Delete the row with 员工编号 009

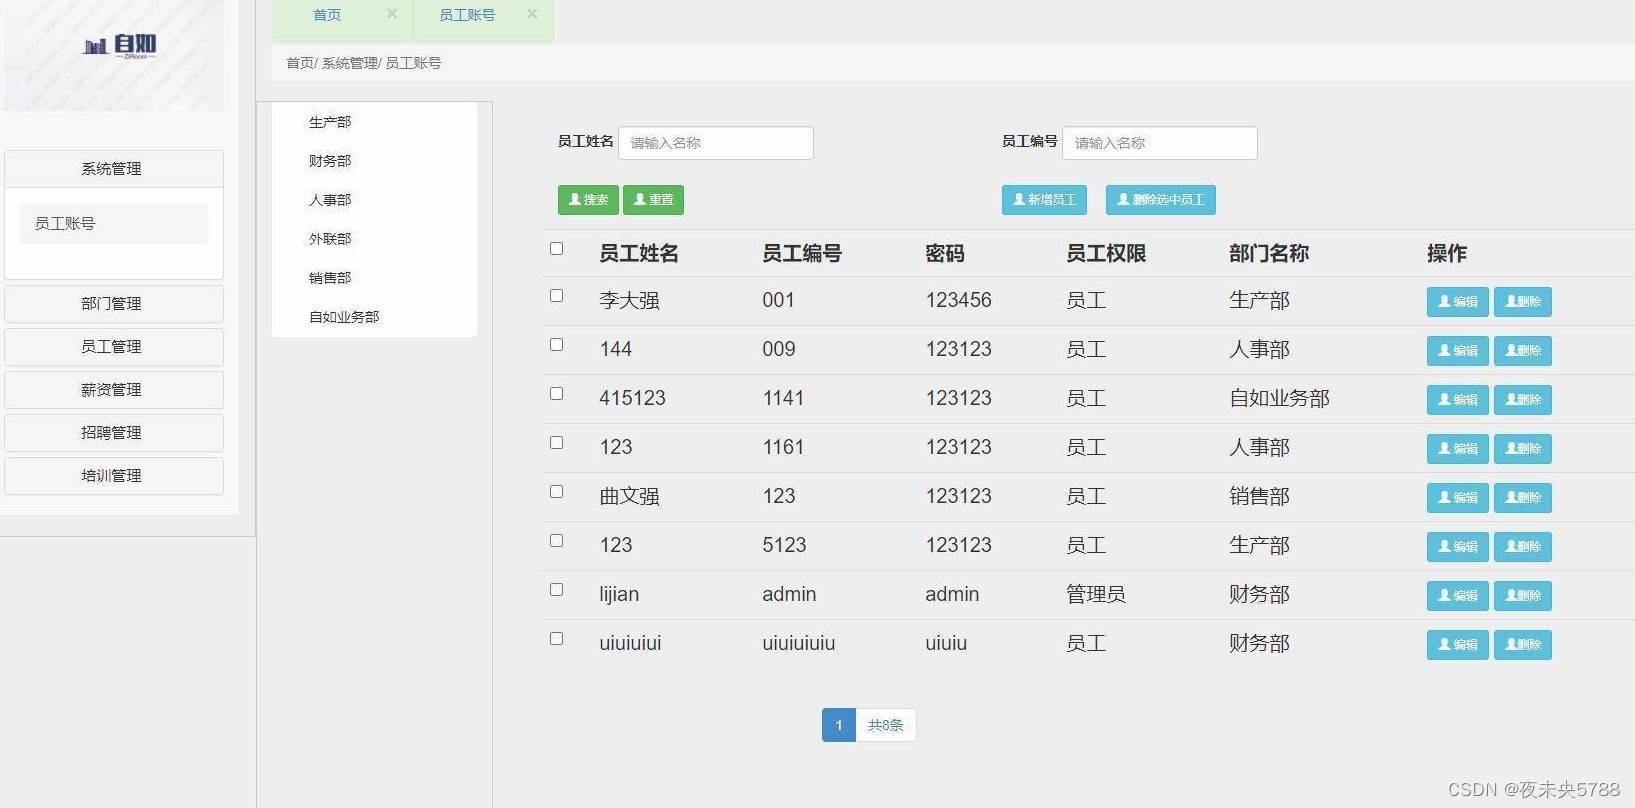[1523, 351]
